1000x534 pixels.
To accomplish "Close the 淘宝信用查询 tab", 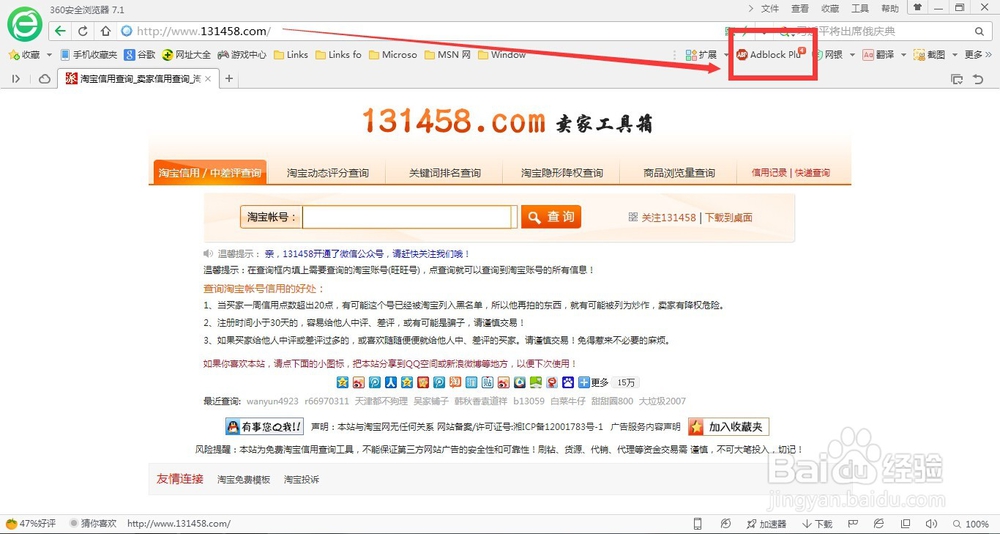I will click(208, 78).
